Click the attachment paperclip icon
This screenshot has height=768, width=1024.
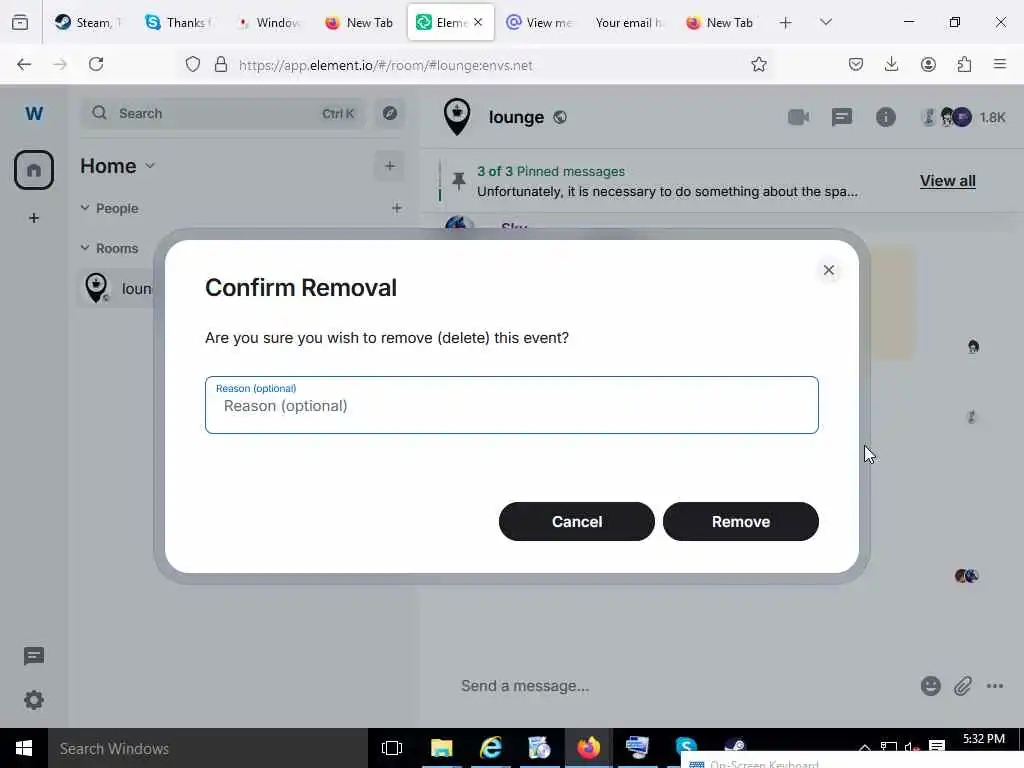coord(963,686)
